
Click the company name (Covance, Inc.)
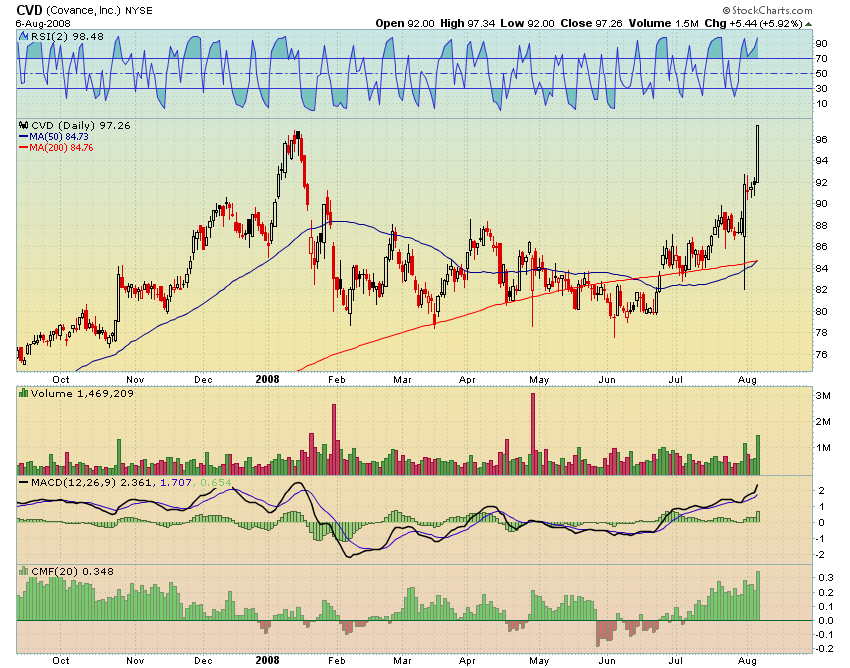[83, 10]
